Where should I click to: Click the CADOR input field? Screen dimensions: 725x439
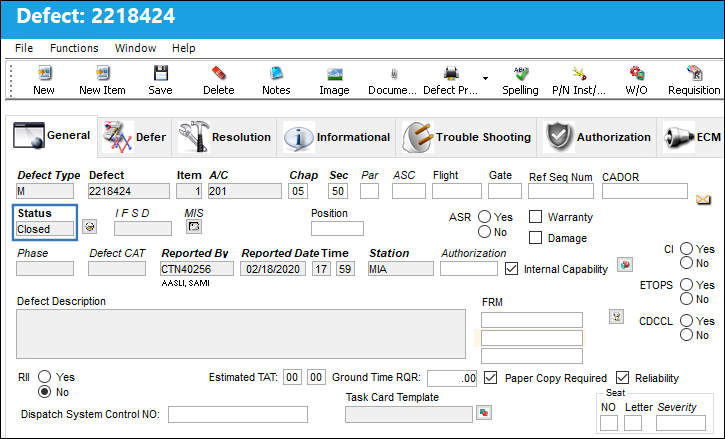click(645, 191)
